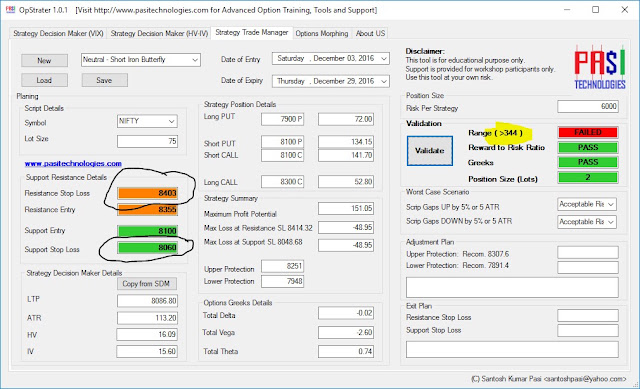
Task: Click the Lower Protection field 7948 in Strategy Summary
Action: click(282, 281)
